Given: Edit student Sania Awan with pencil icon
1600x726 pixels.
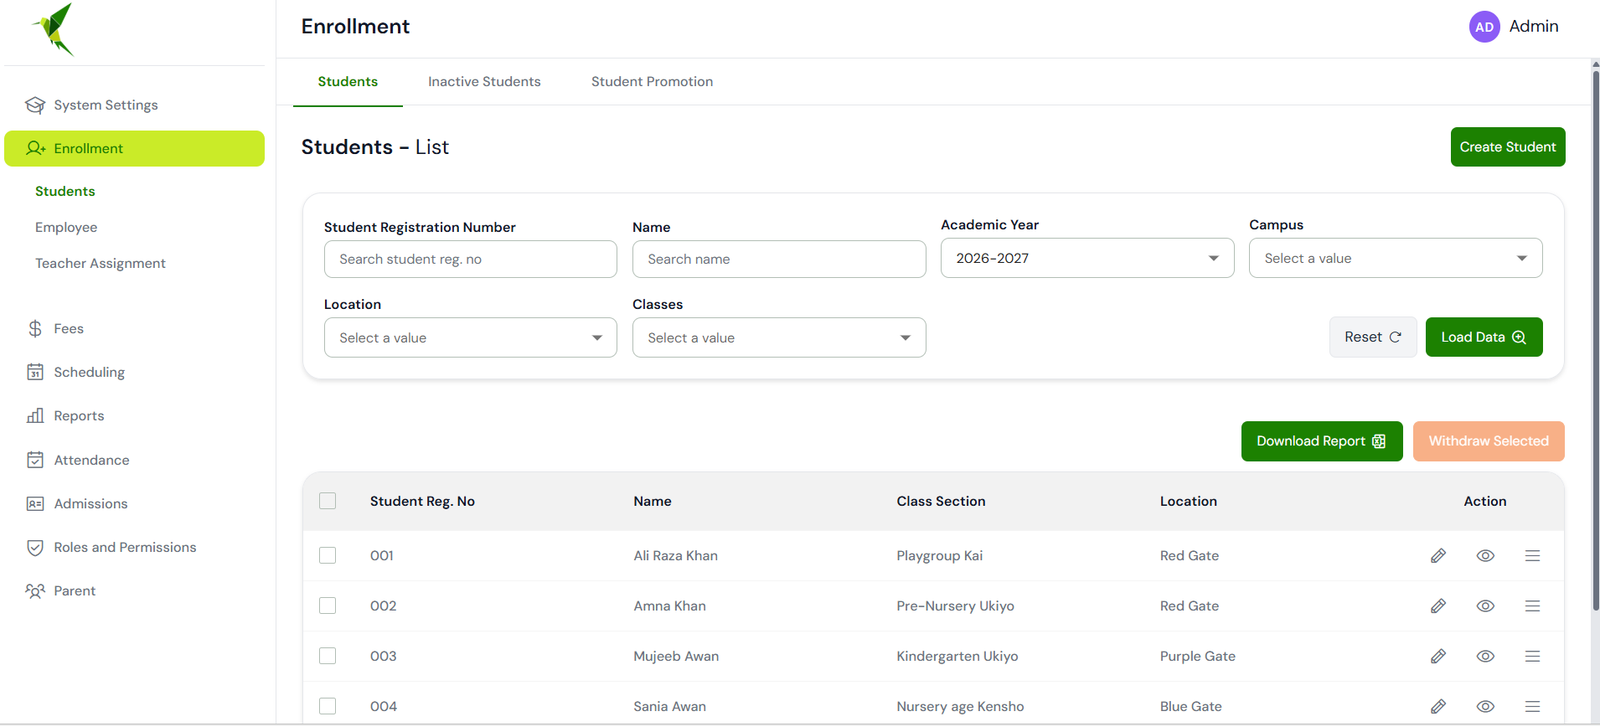Looking at the screenshot, I should point(1438,706).
